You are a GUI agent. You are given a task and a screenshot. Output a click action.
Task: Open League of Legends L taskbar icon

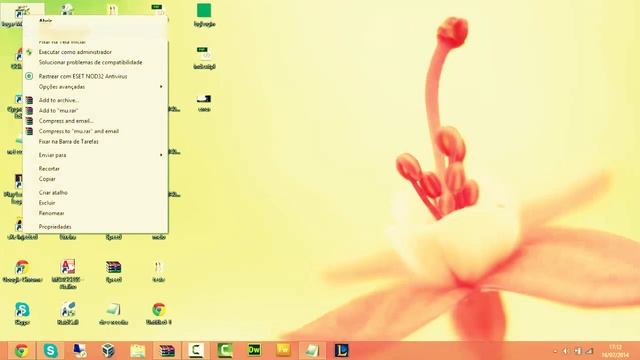coord(342,351)
